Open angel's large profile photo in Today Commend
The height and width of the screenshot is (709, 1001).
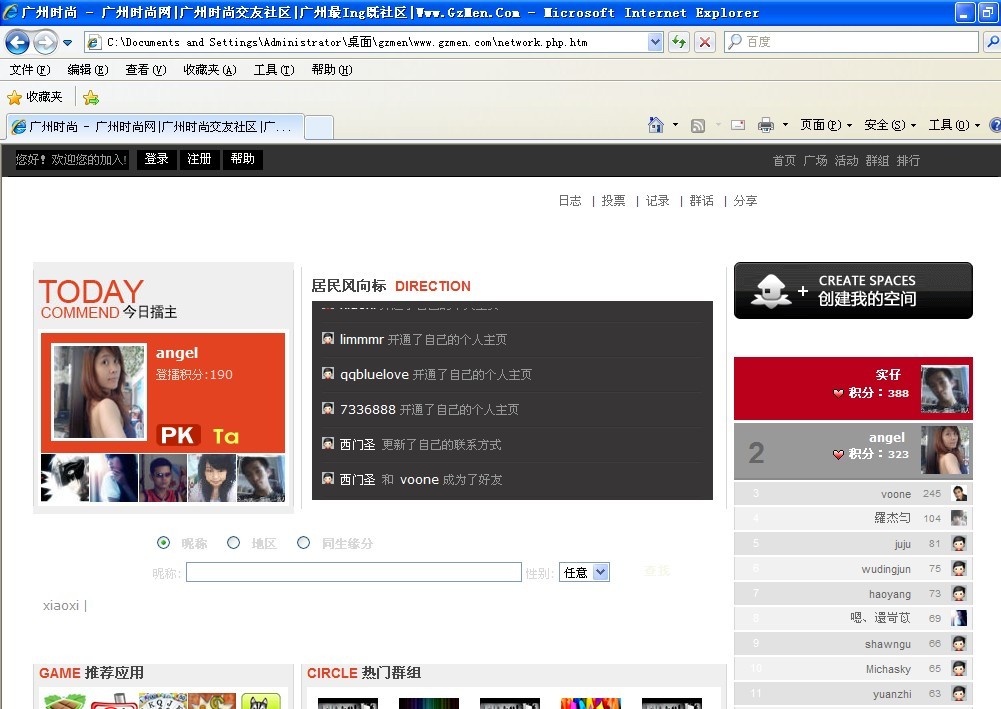click(x=99, y=391)
